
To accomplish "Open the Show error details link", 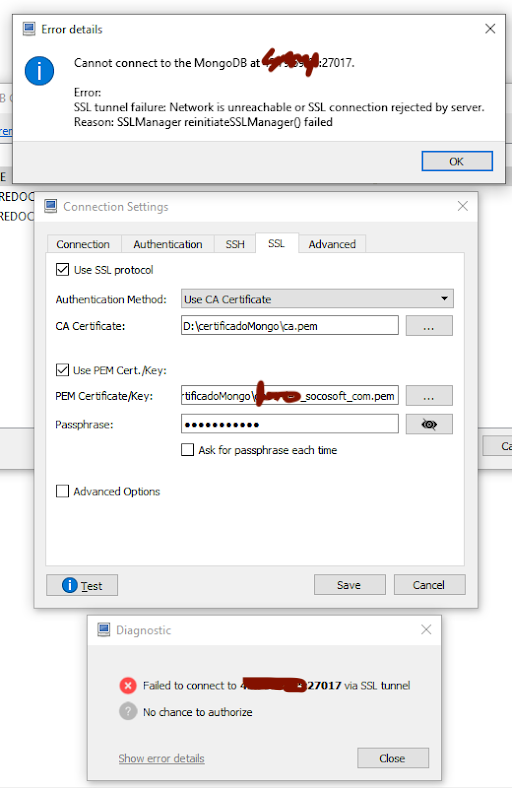I will pos(161,758).
